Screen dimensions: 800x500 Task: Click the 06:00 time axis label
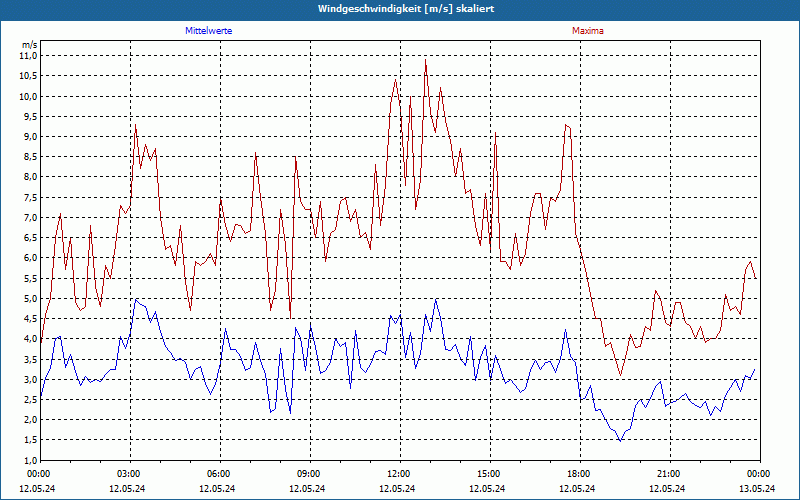[x=220, y=474]
